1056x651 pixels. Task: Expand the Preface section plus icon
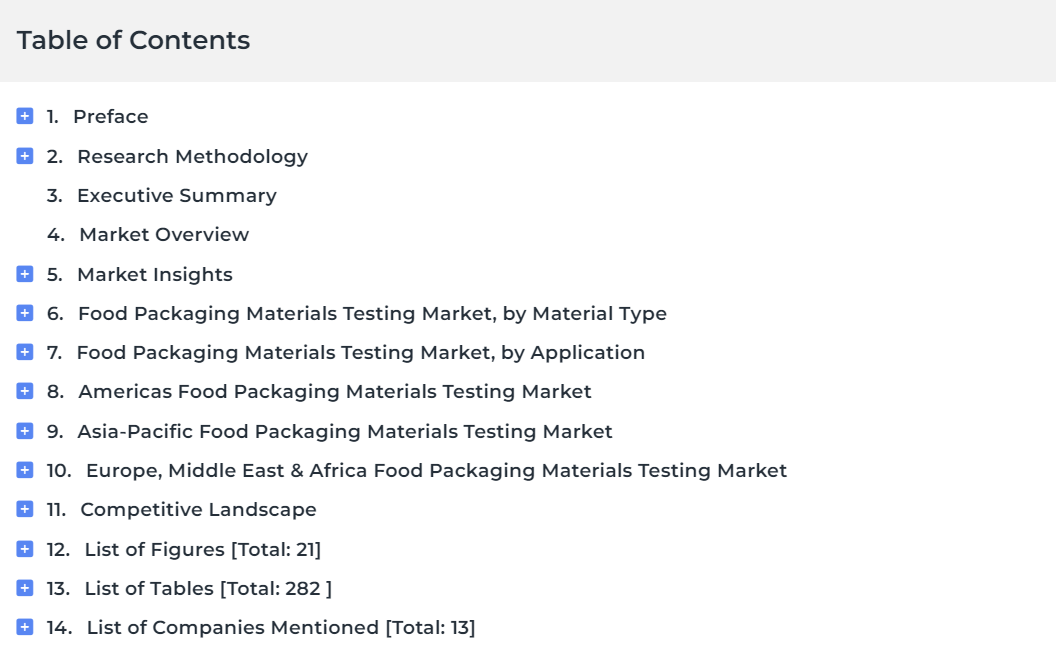click(25, 116)
